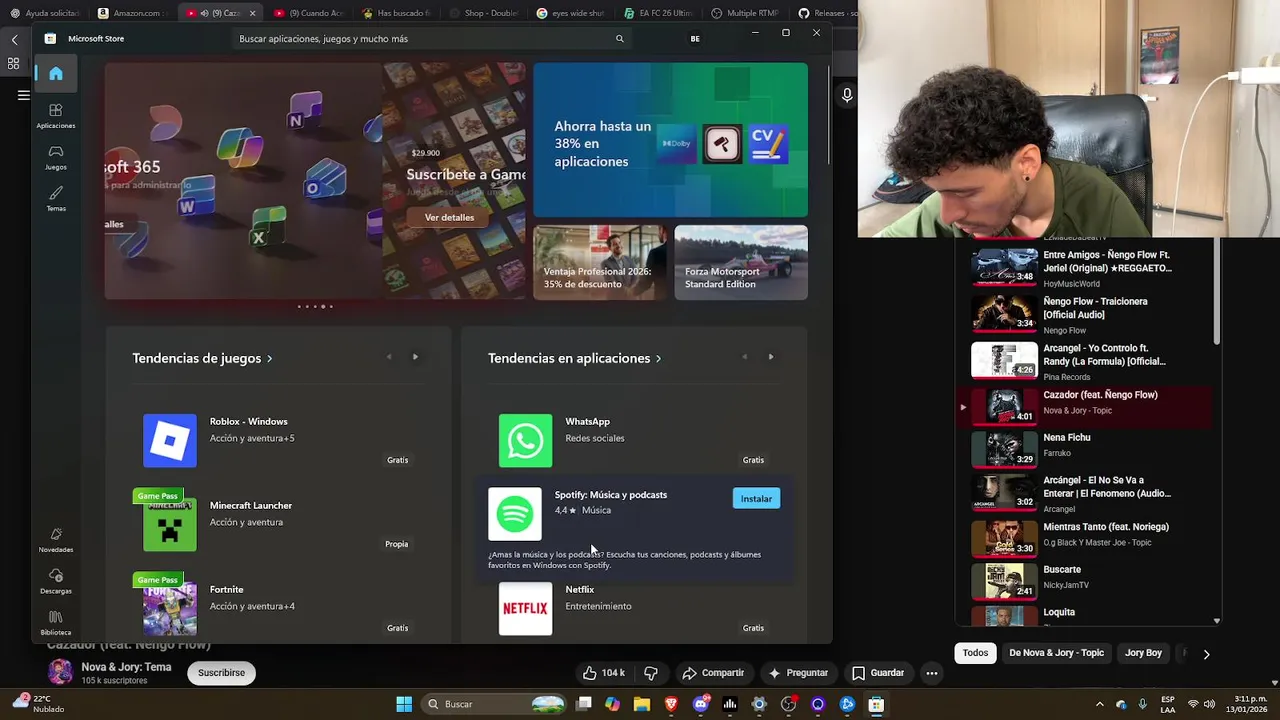Open Ventaja Profesional 2026 promo tile
Image resolution: width=1280 pixels, height=720 pixels.
tap(600, 262)
